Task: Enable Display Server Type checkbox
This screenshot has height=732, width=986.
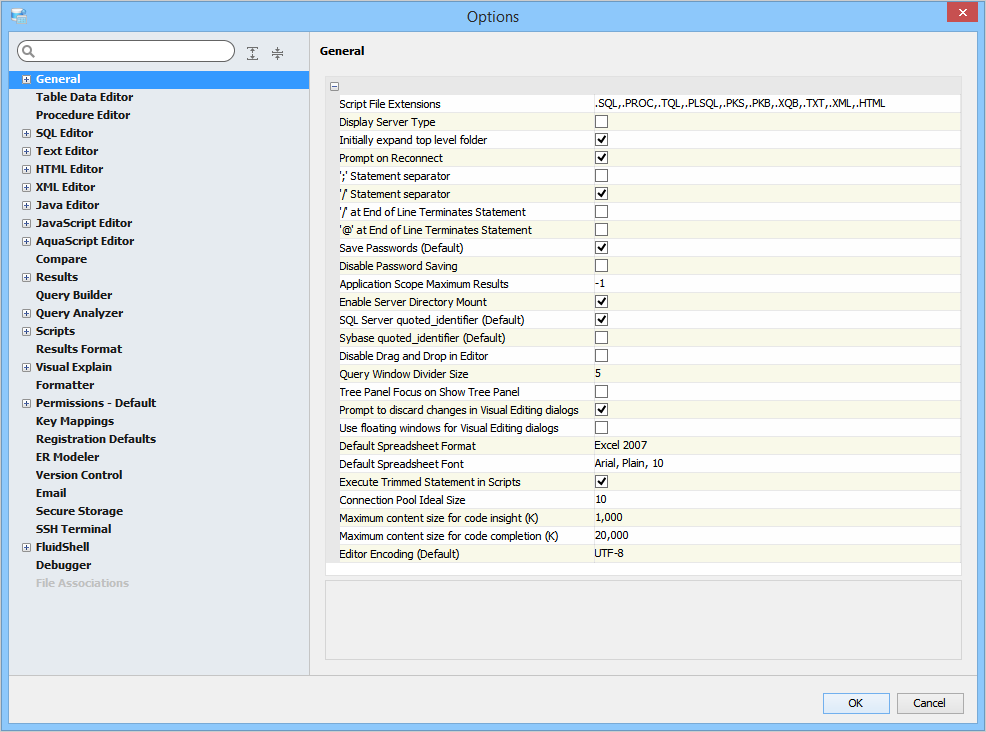Action: pos(602,122)
